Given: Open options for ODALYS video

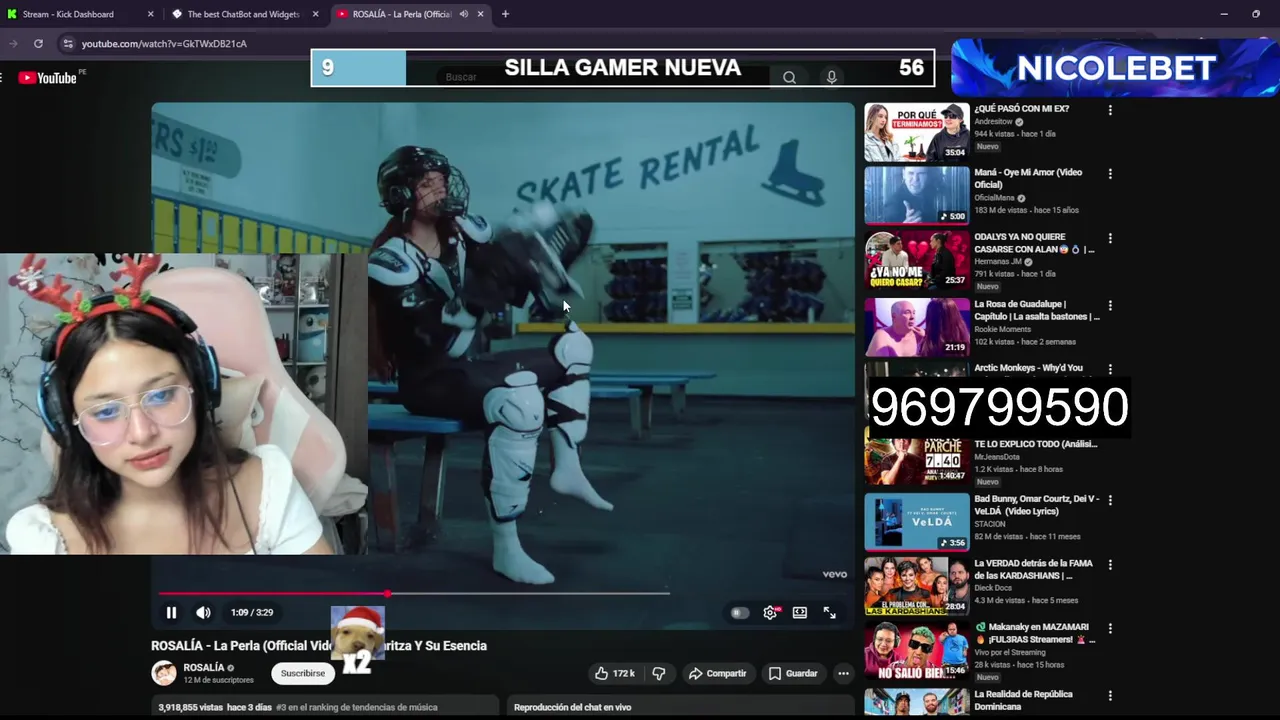Looking at the screenshot, I should (x=1110, y=239).
